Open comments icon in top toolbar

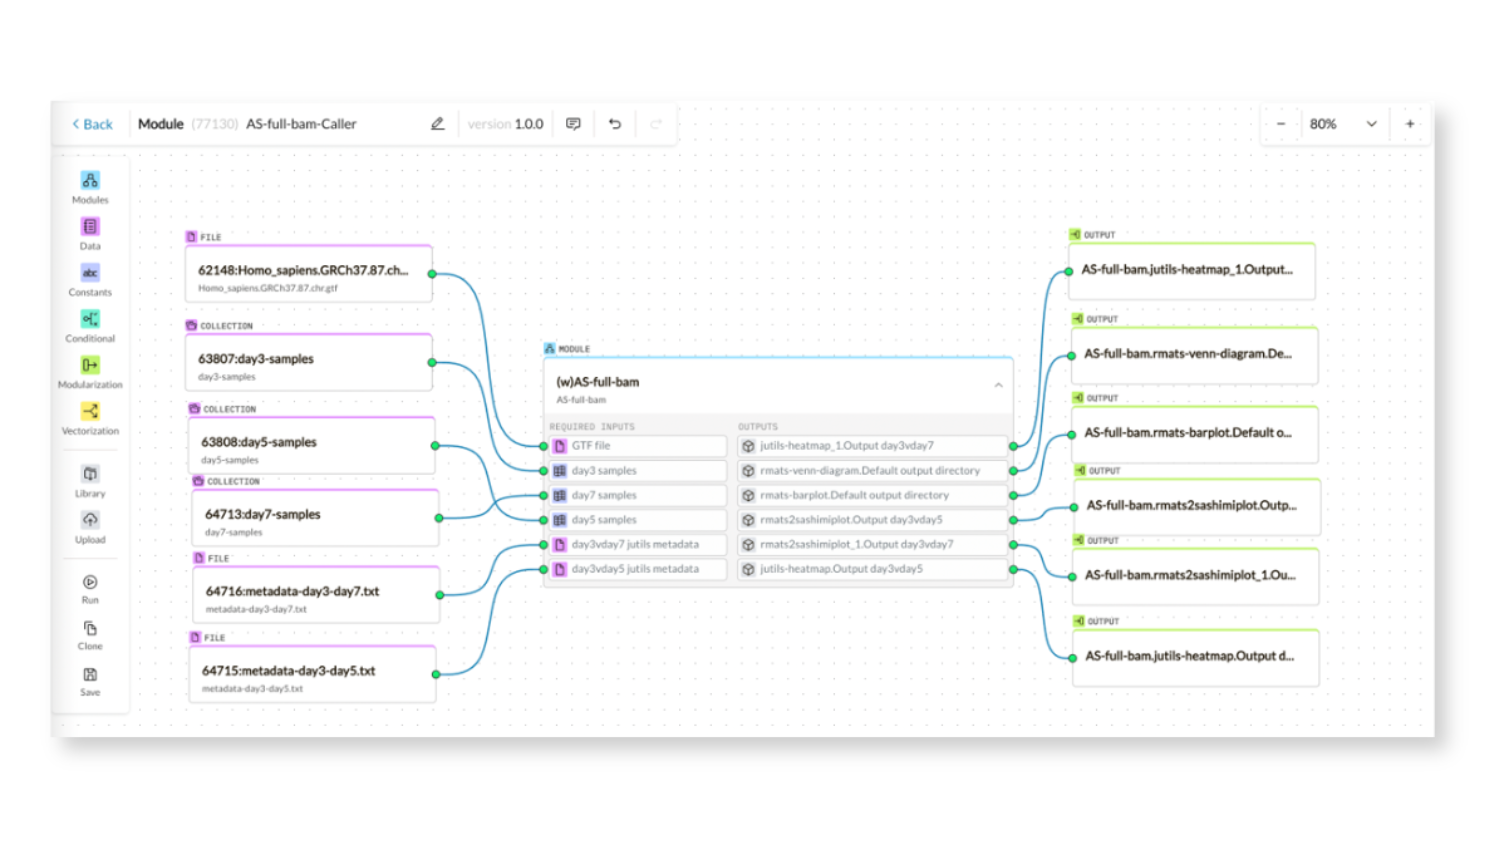pyautogui.click(x=573, y=124)
